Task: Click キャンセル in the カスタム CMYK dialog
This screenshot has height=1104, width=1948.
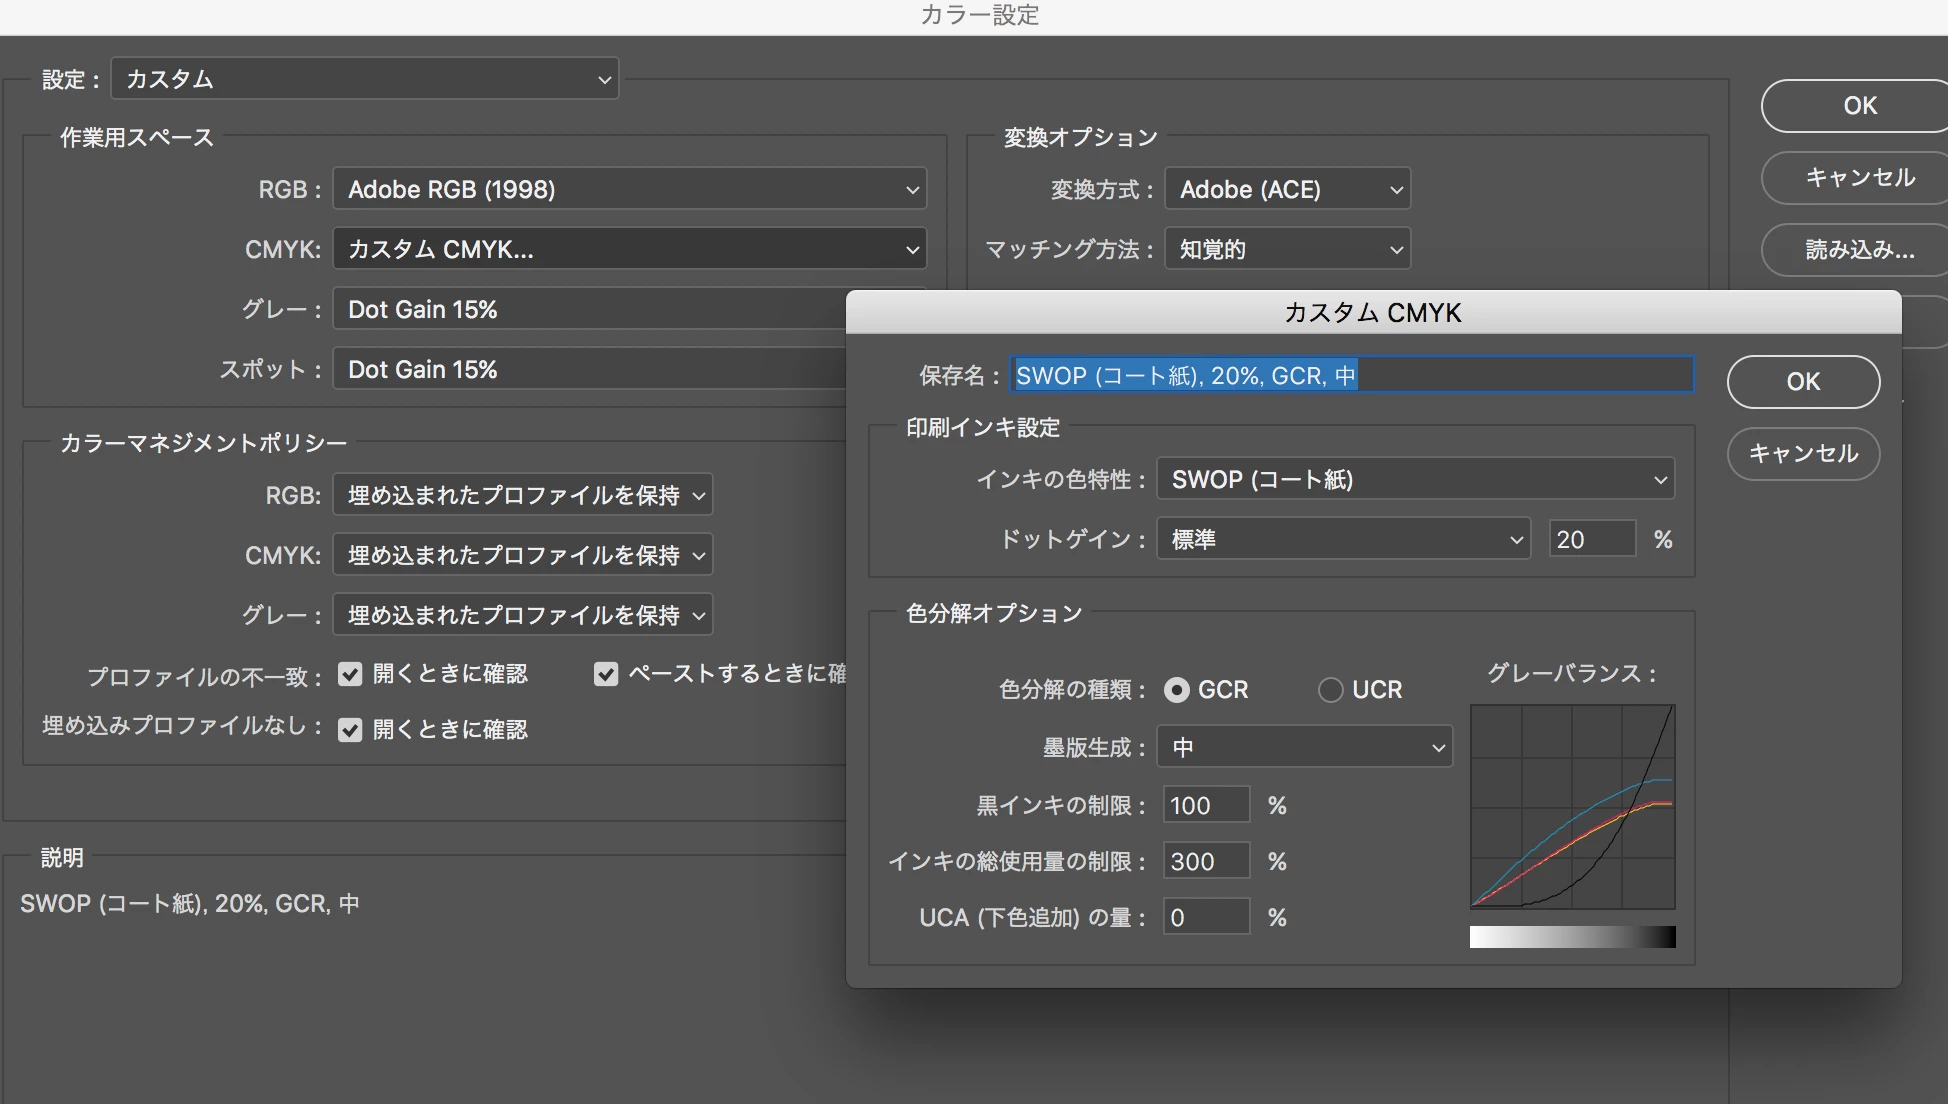Action: tap(1803, 454)
